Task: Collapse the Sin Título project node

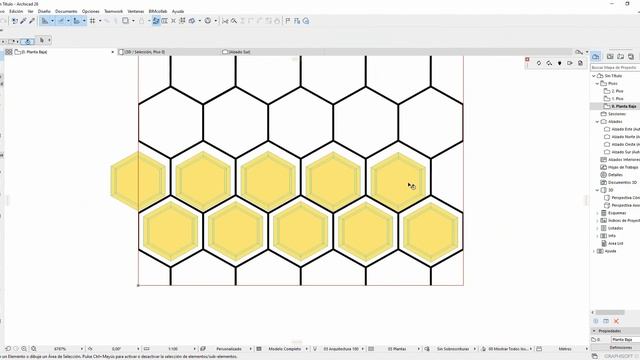Action: pos(594,76)
